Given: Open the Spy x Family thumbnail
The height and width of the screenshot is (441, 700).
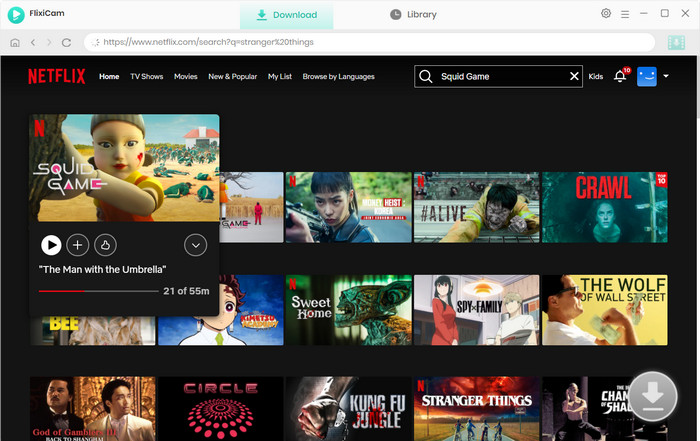Looking at the screenshot, I should click(476, 310).
